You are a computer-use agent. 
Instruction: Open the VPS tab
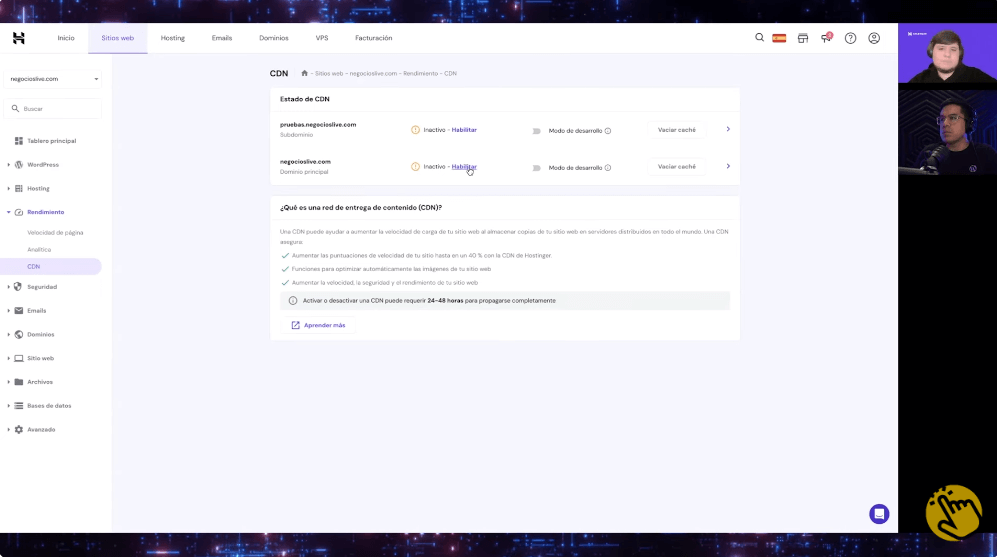322,38
